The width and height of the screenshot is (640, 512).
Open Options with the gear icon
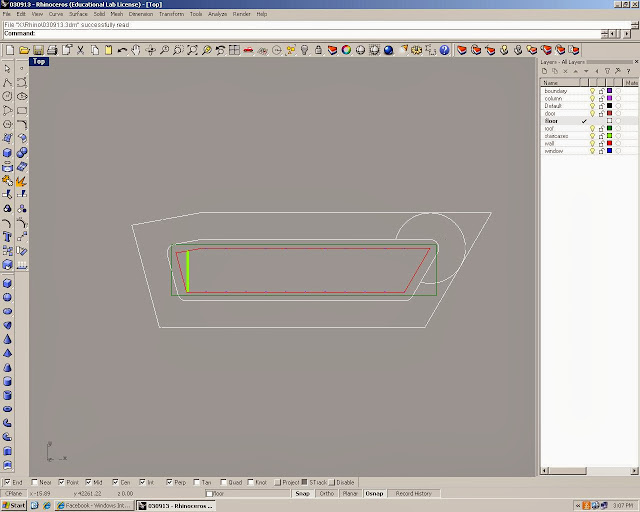coord(416,50)
